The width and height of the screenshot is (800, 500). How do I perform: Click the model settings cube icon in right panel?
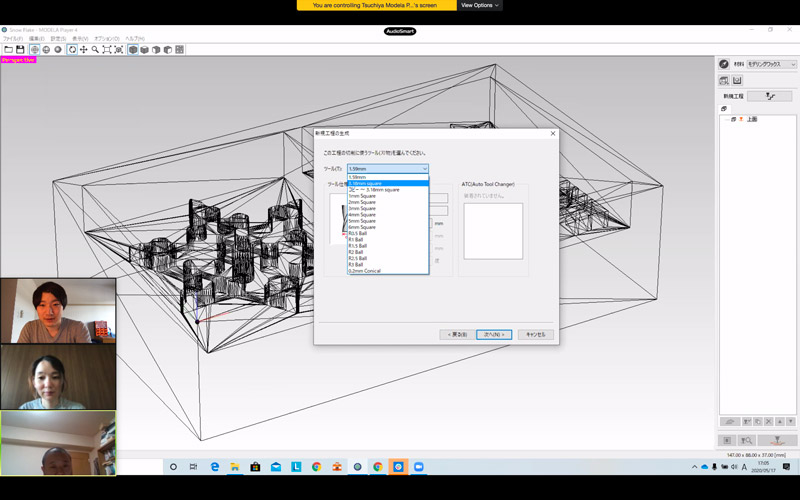[723, 81]
